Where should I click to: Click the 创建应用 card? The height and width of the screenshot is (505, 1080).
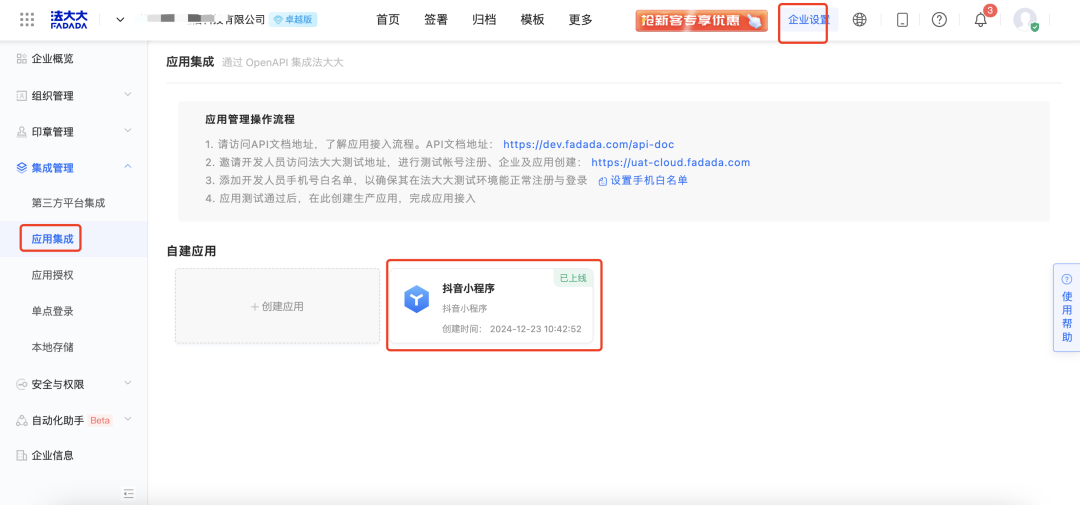pyautogui.click(x=277, y=306)
